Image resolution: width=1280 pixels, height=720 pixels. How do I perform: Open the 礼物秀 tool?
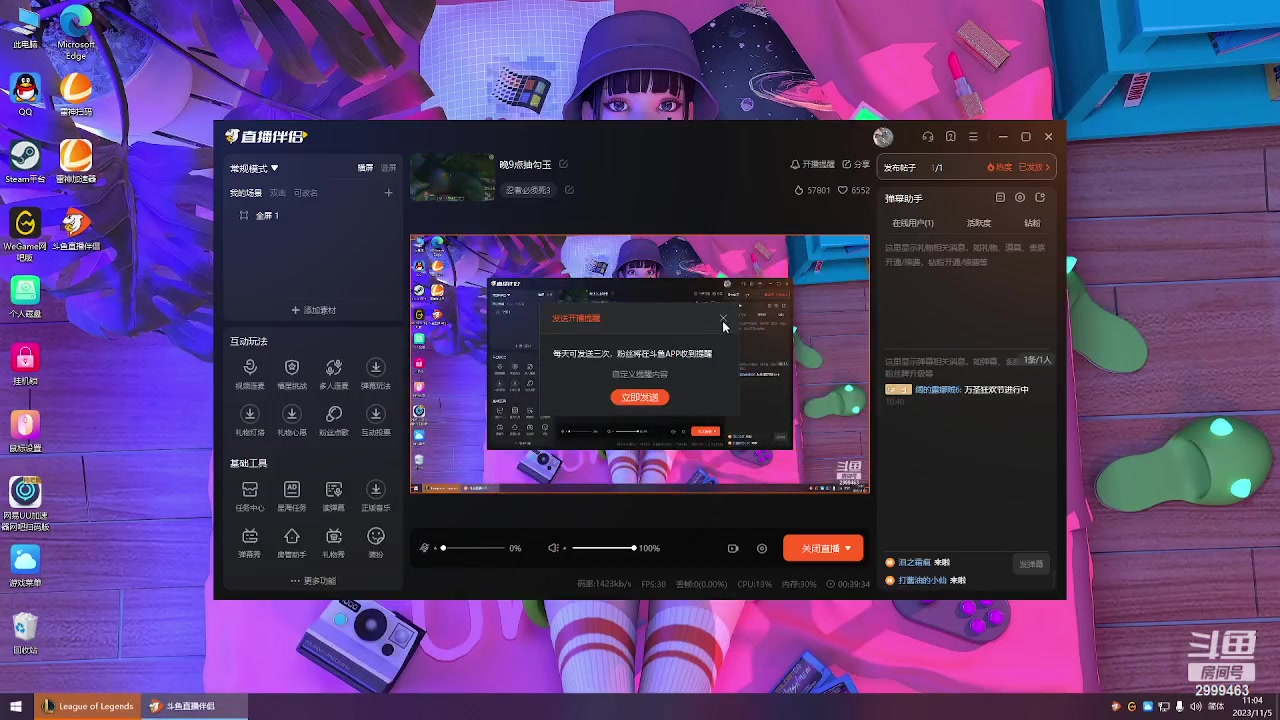click(334, 542)
